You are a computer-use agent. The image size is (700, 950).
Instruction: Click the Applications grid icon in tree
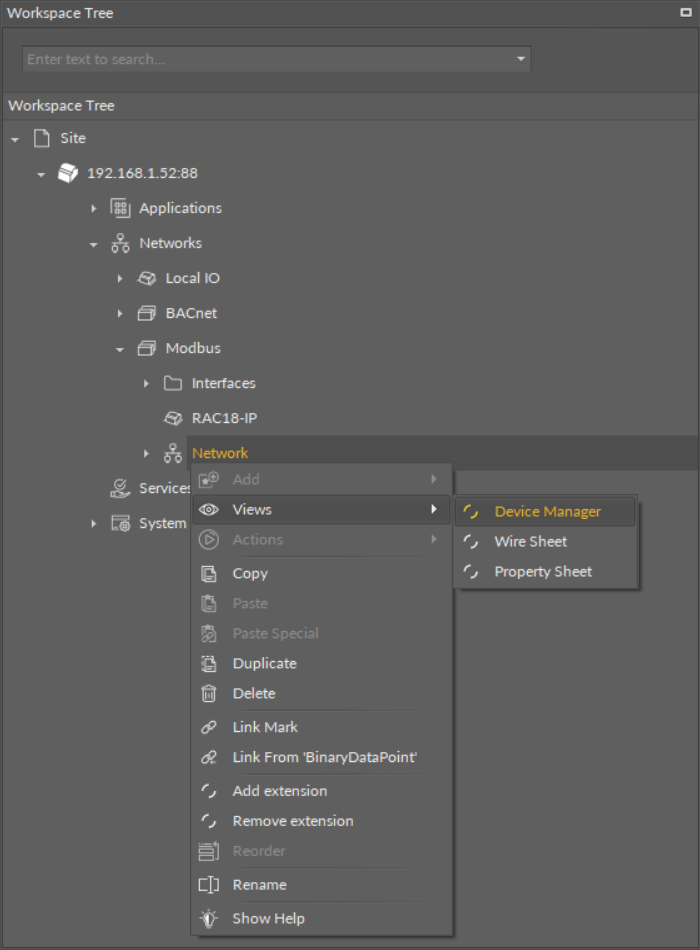point(120,208)
